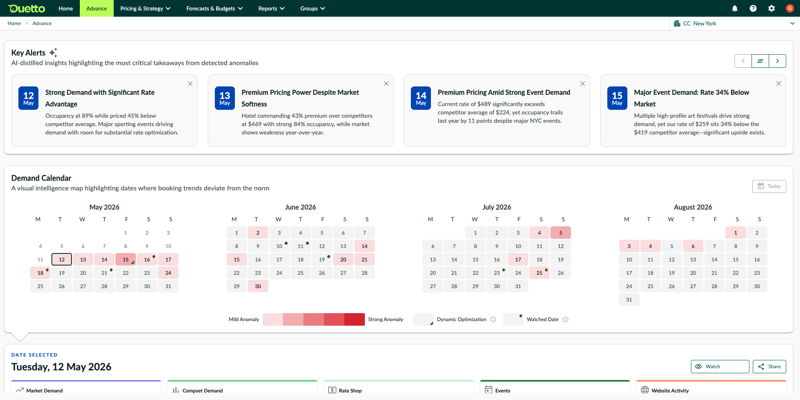Click the Watched Date legend swatch
Screen dimensions: 800x400
pos(513,319)
